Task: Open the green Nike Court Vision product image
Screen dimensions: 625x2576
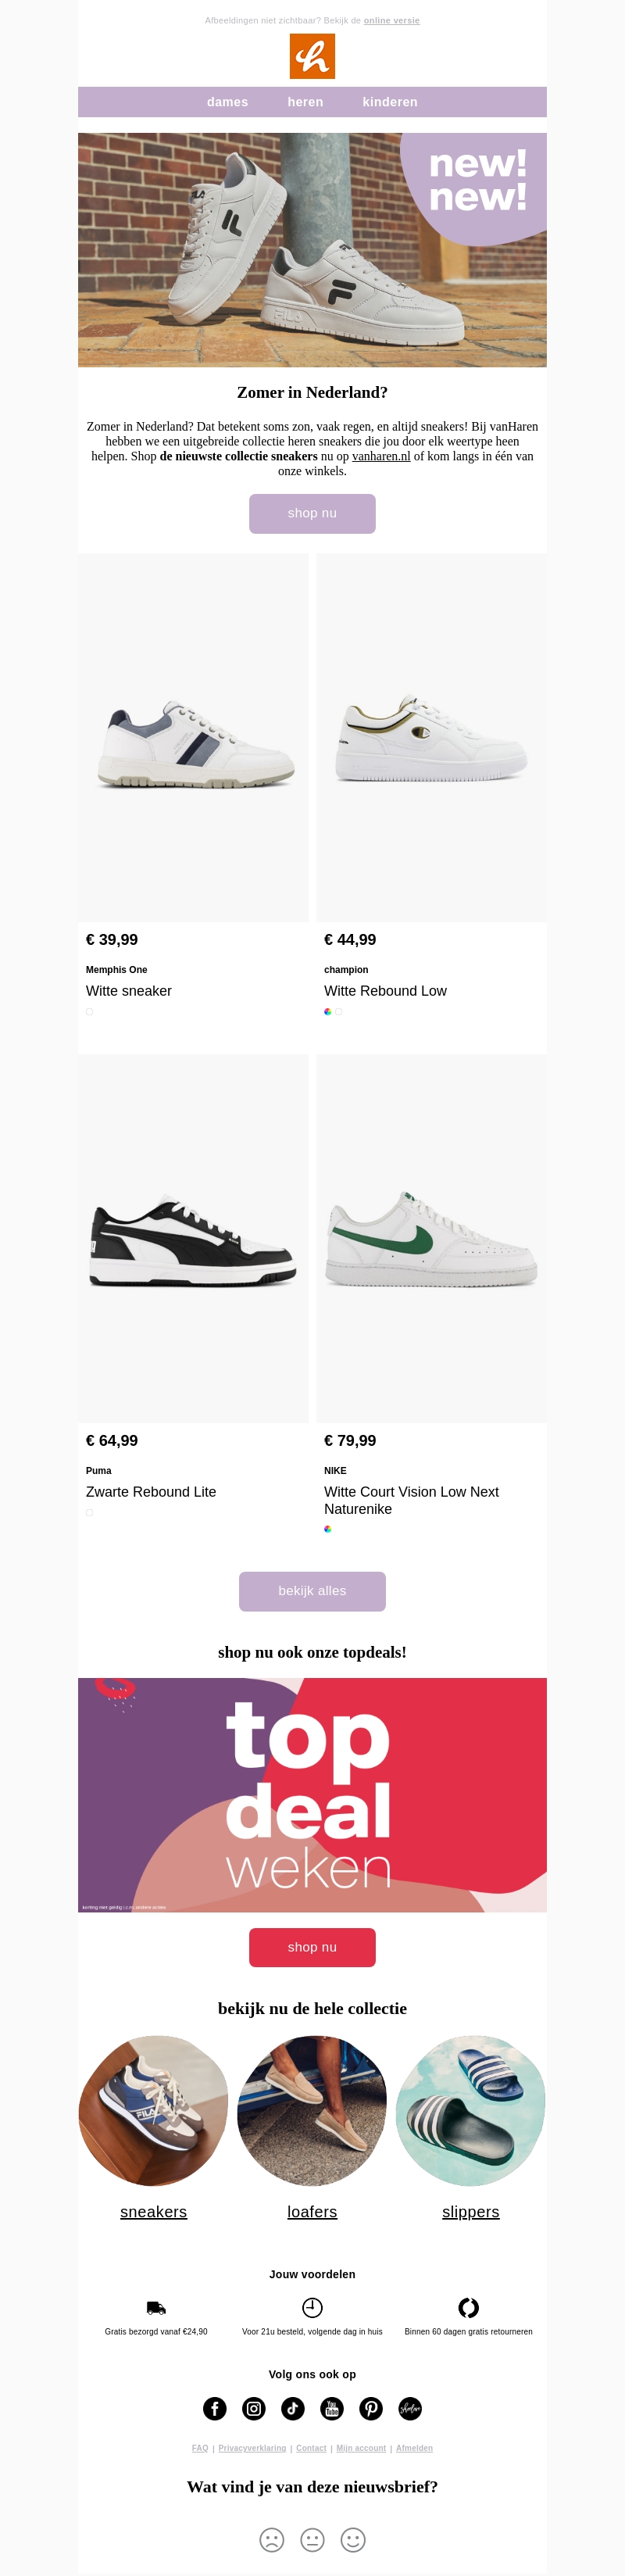Action: [x=431, y=1238]
